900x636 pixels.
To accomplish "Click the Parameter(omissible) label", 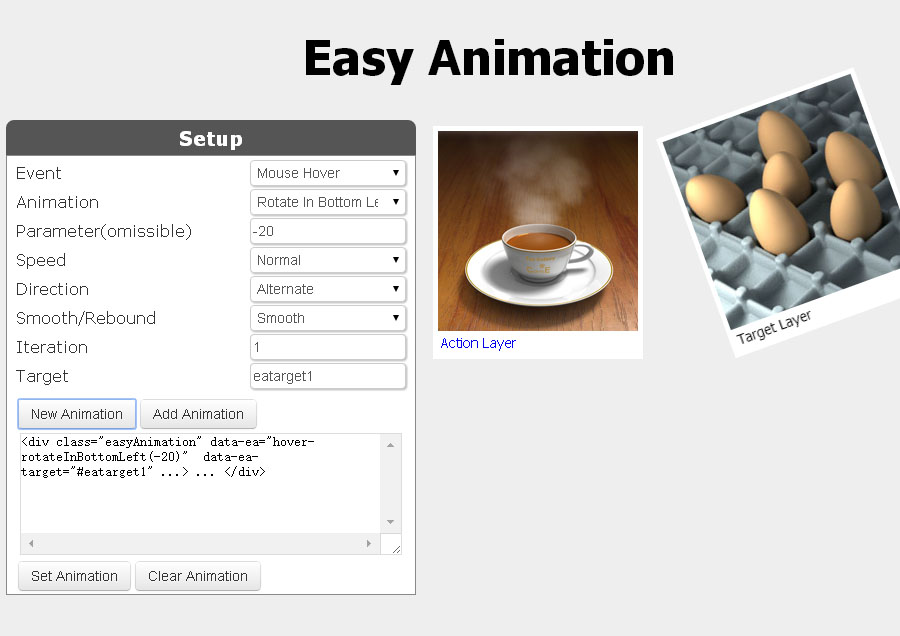I will [104, 231].
